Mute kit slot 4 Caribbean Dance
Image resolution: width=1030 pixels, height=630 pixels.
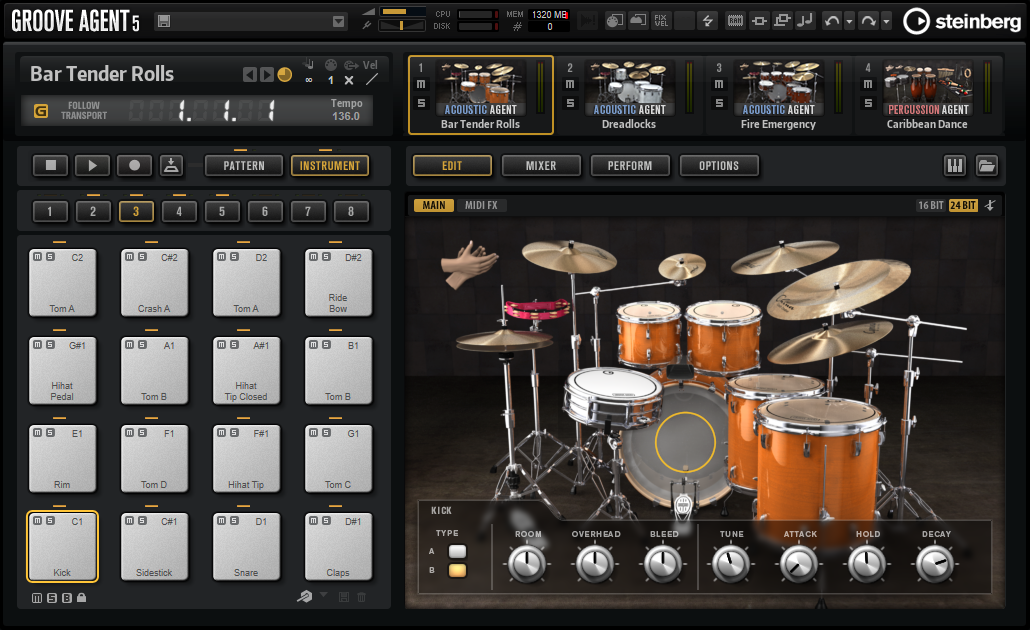click(868, 84)
